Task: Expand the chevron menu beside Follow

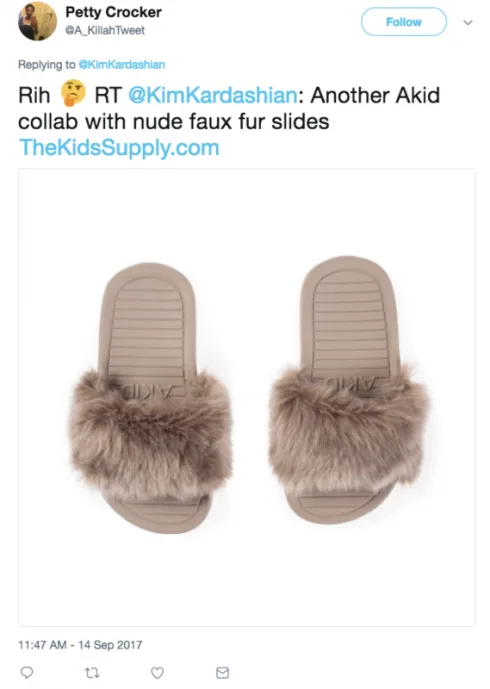Action: 468,22
